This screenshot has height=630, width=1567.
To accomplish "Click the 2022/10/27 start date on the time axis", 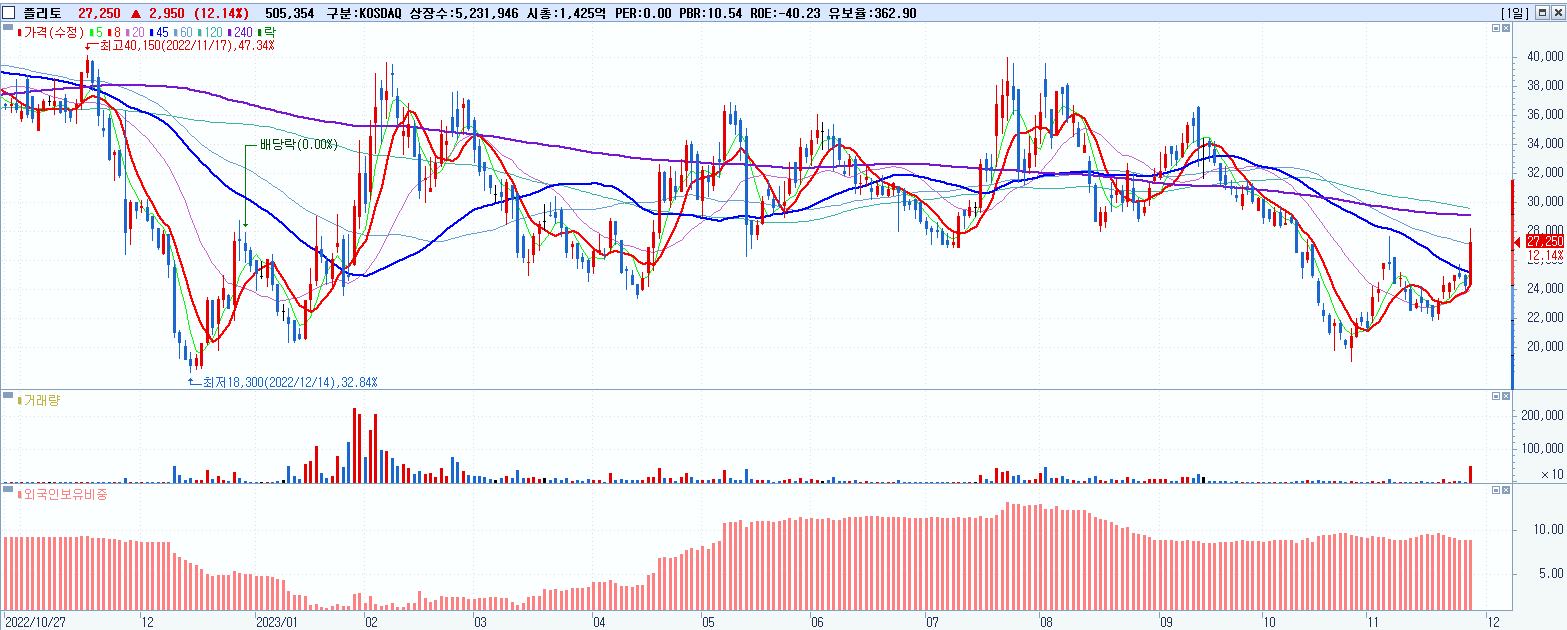I will tap(35, 620).
